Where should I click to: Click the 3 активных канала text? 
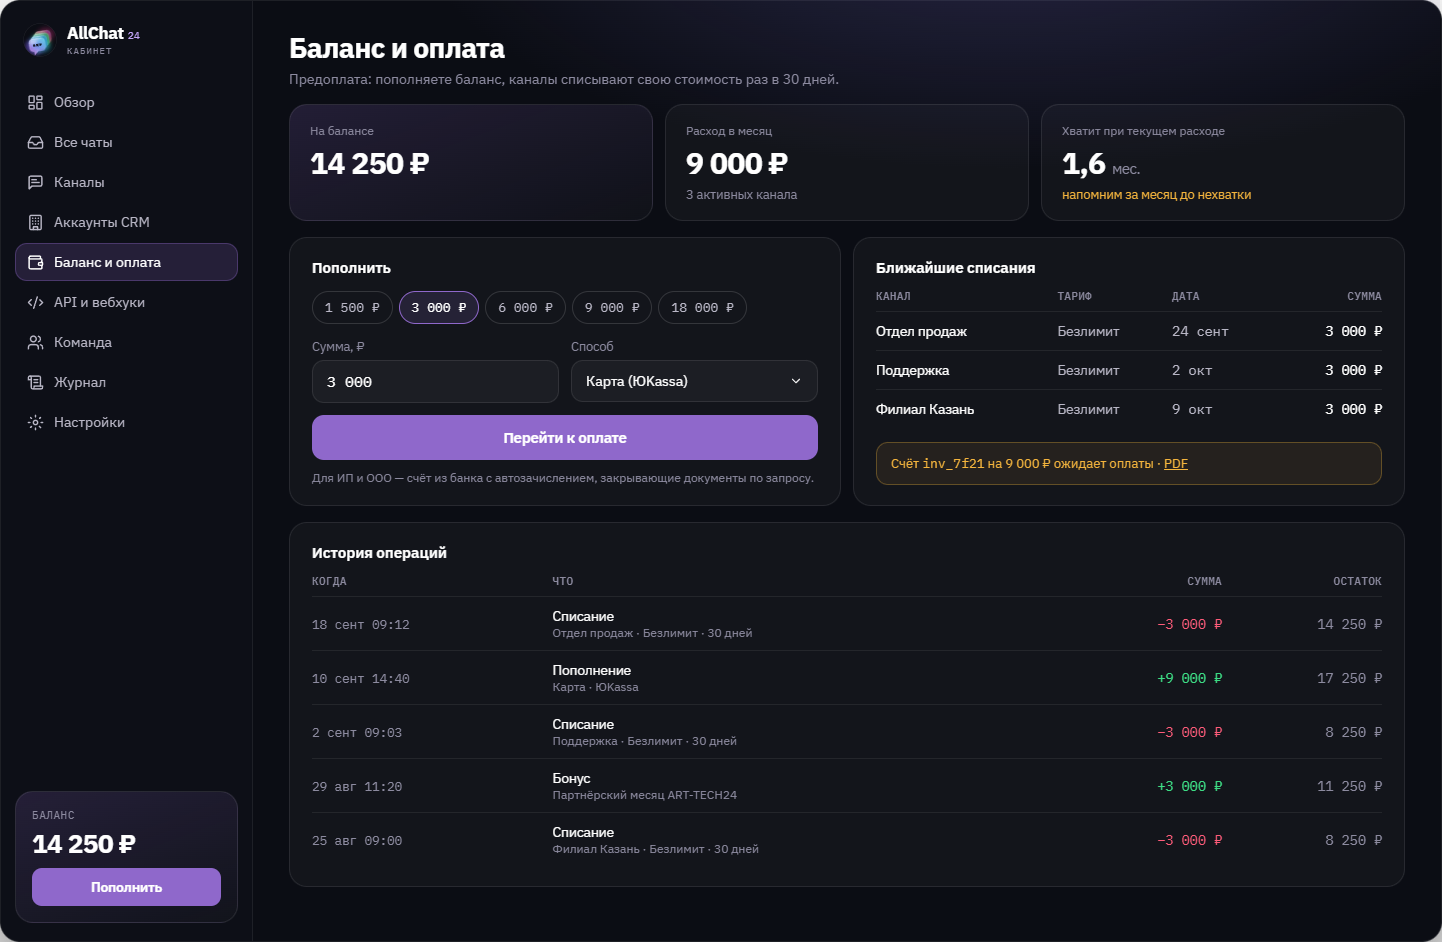point(741,195)
